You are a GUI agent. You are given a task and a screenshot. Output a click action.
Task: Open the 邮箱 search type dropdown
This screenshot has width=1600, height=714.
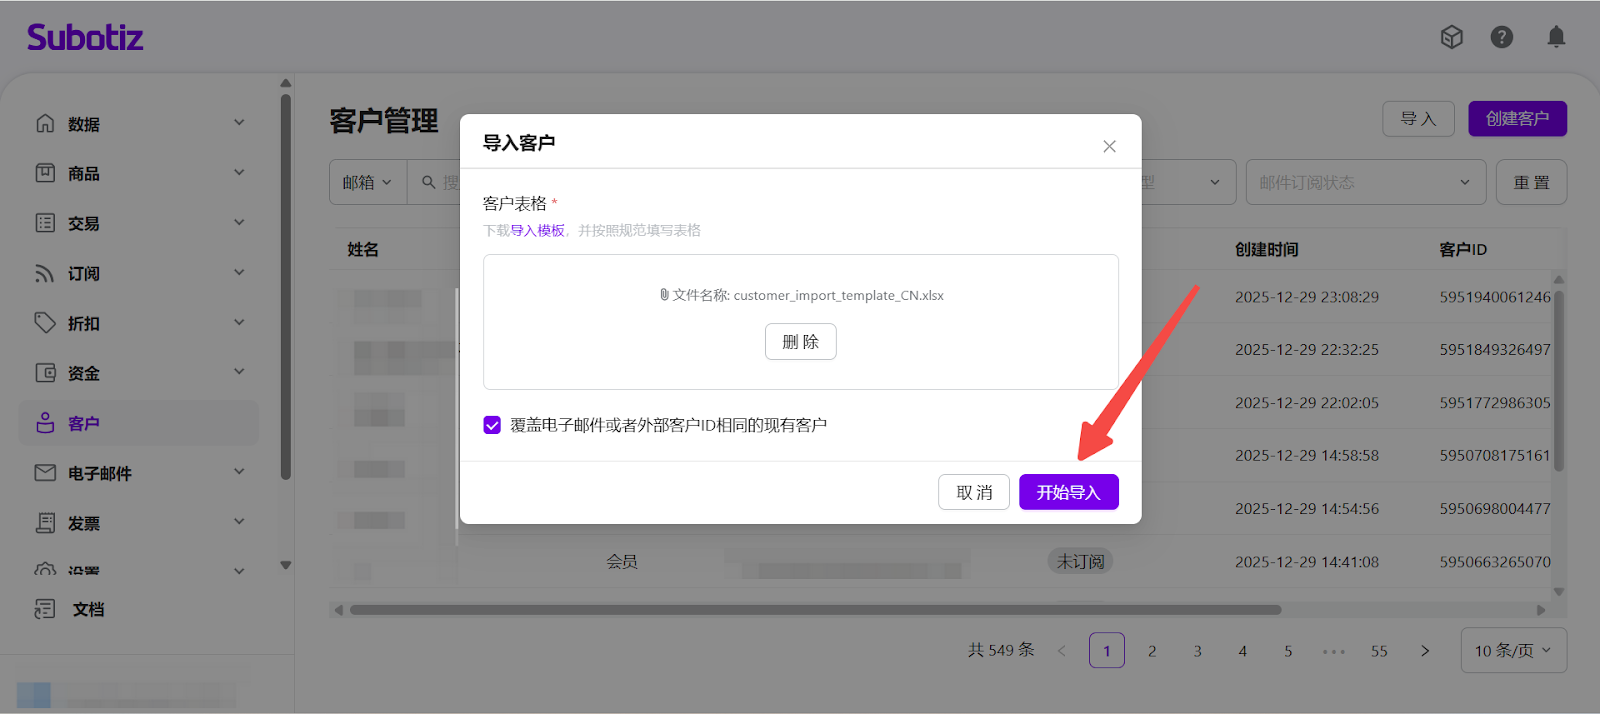pyautogui.click(x=367, y=182)
